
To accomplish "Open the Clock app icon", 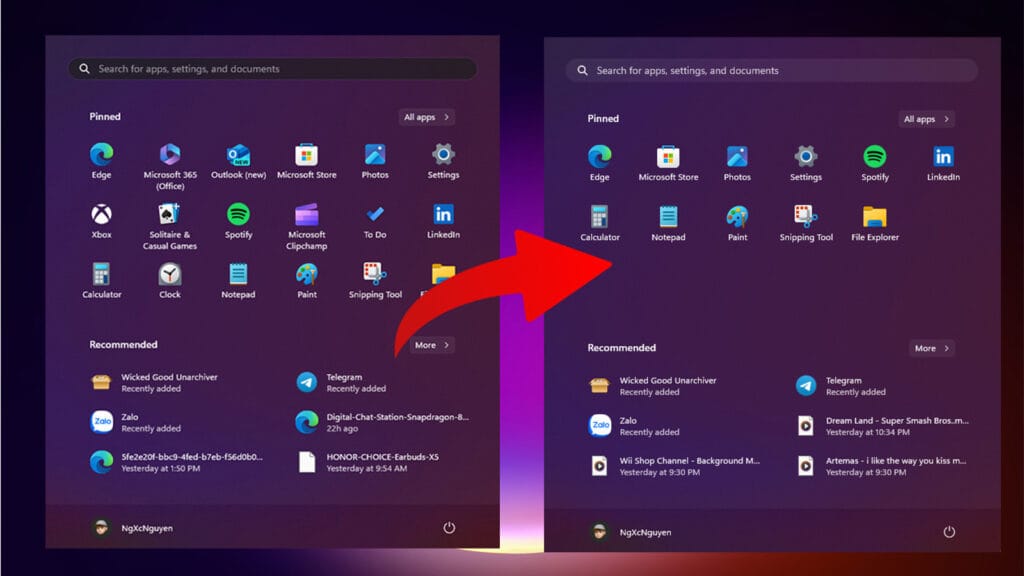I will tap(170, 281).
